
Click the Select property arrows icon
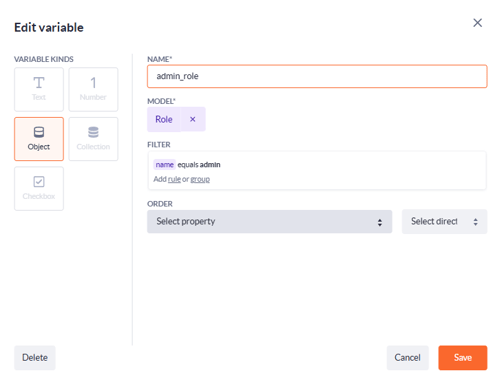(380, 222)
